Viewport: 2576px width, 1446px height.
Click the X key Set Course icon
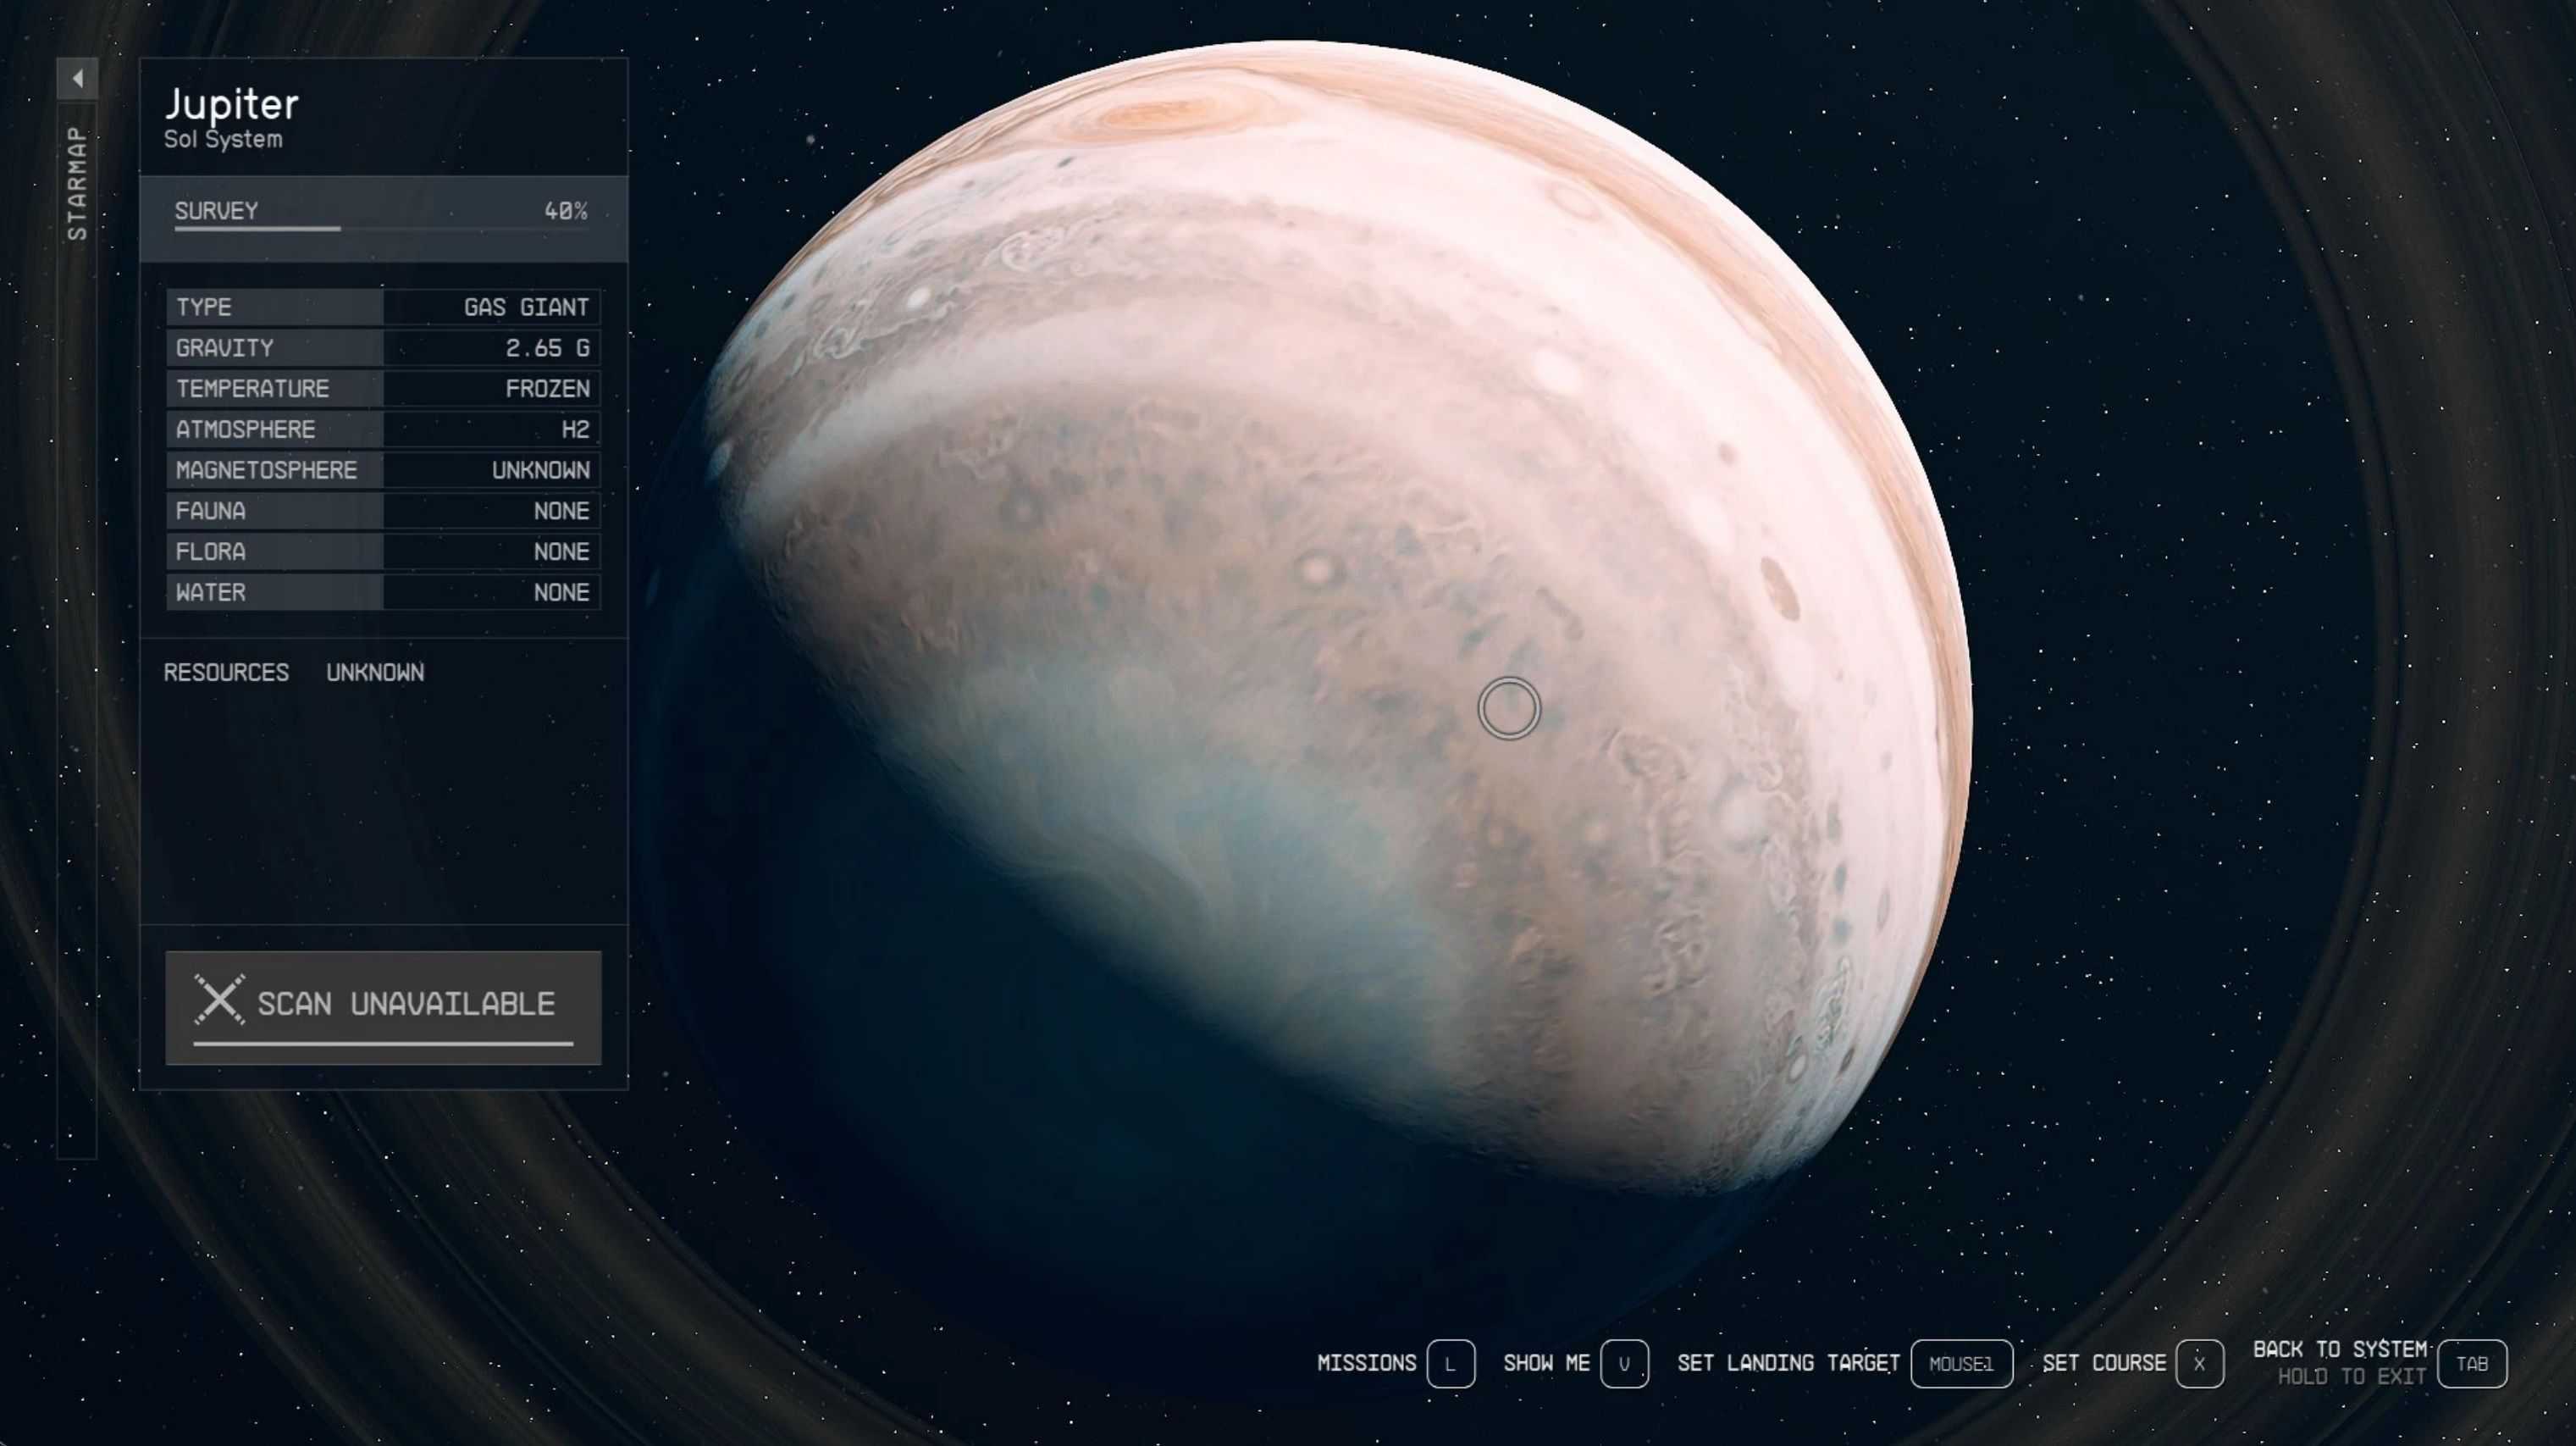click(2199, 1363)
